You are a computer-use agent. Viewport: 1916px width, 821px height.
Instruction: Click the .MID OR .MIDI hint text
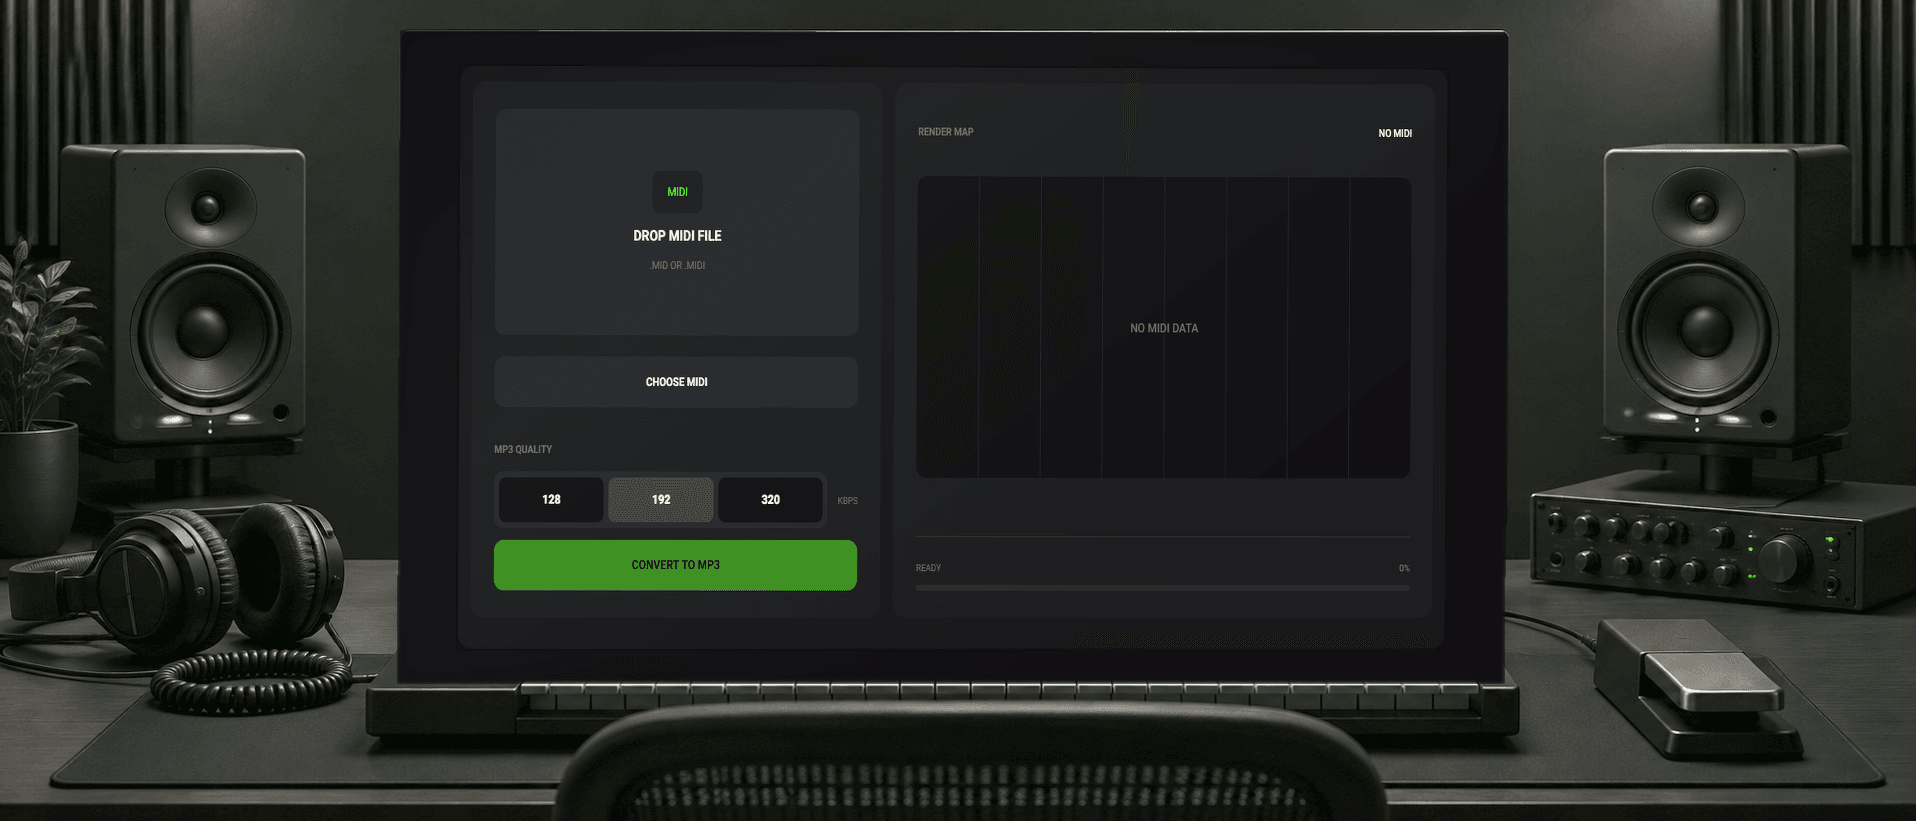[x=678, y=266]
